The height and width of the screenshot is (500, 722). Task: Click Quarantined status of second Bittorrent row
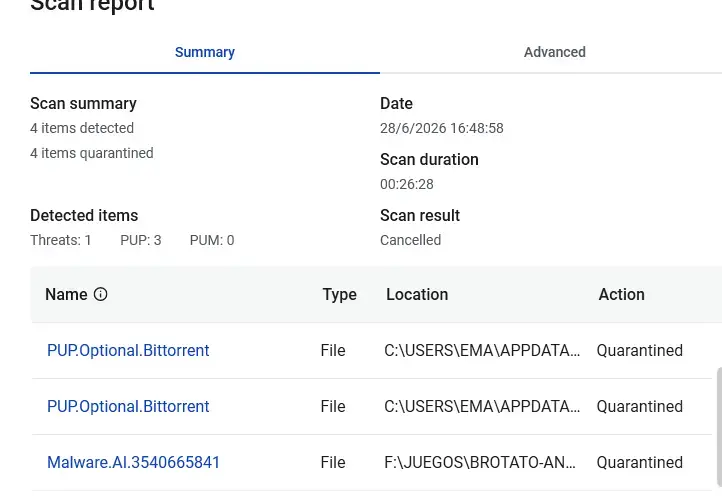point(640,407)
